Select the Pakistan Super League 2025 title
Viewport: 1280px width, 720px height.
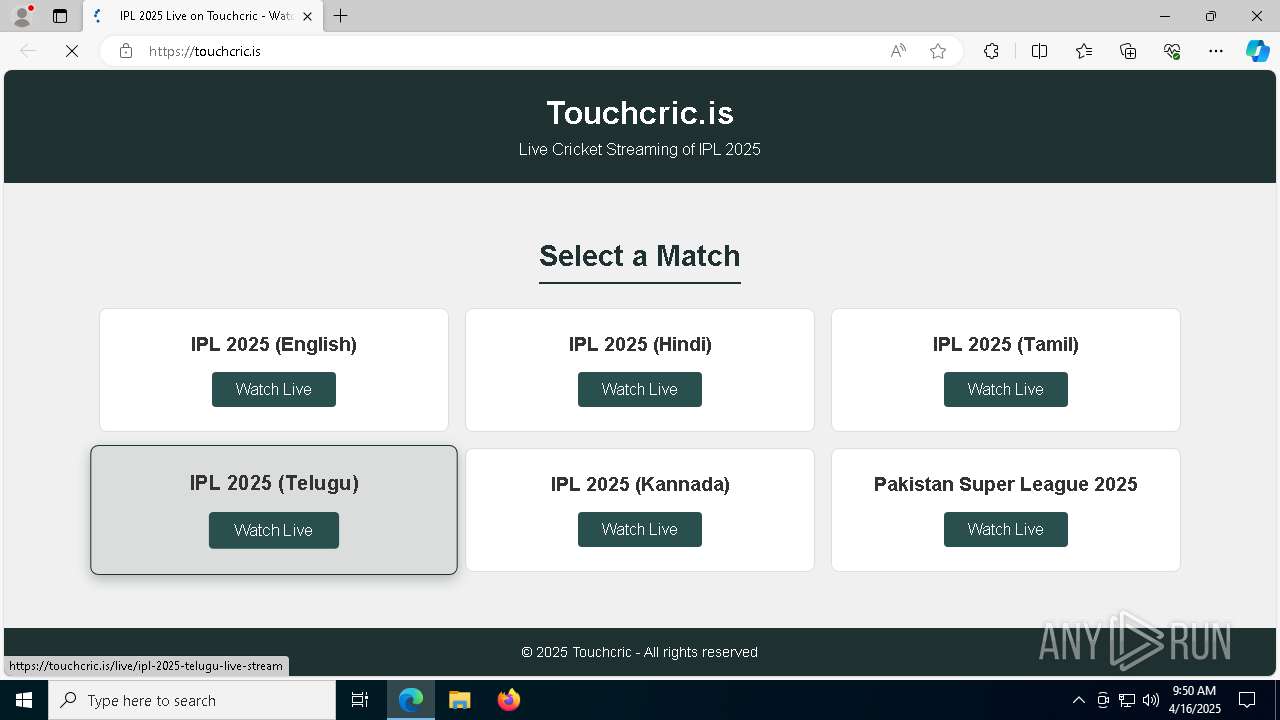pyautogui.click(x=1006, y=484)
